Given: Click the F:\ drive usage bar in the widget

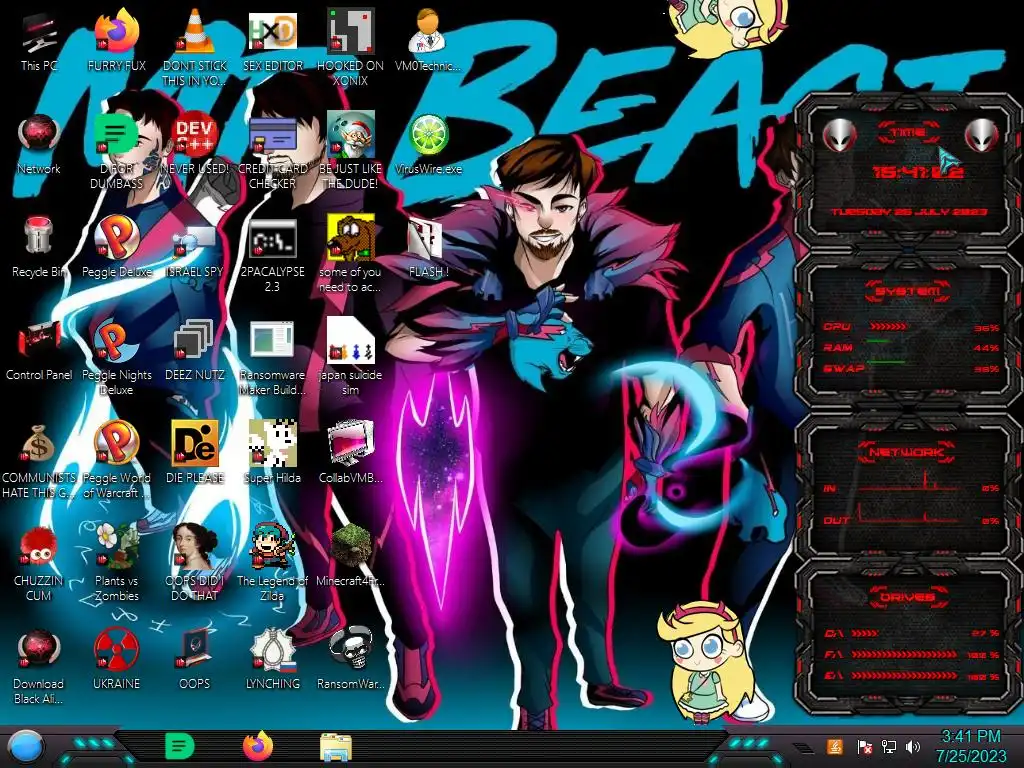Looking at the screenshot, I should 904,654.
